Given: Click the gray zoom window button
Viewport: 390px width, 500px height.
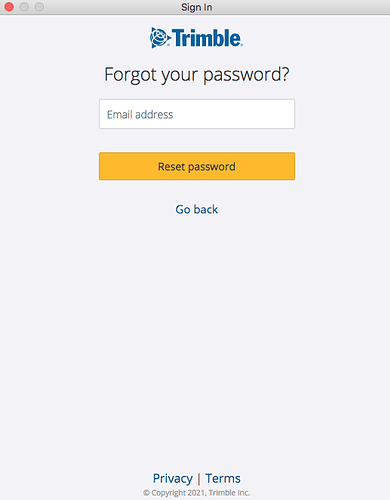Looking at the screenshot, I should point(39,7).
